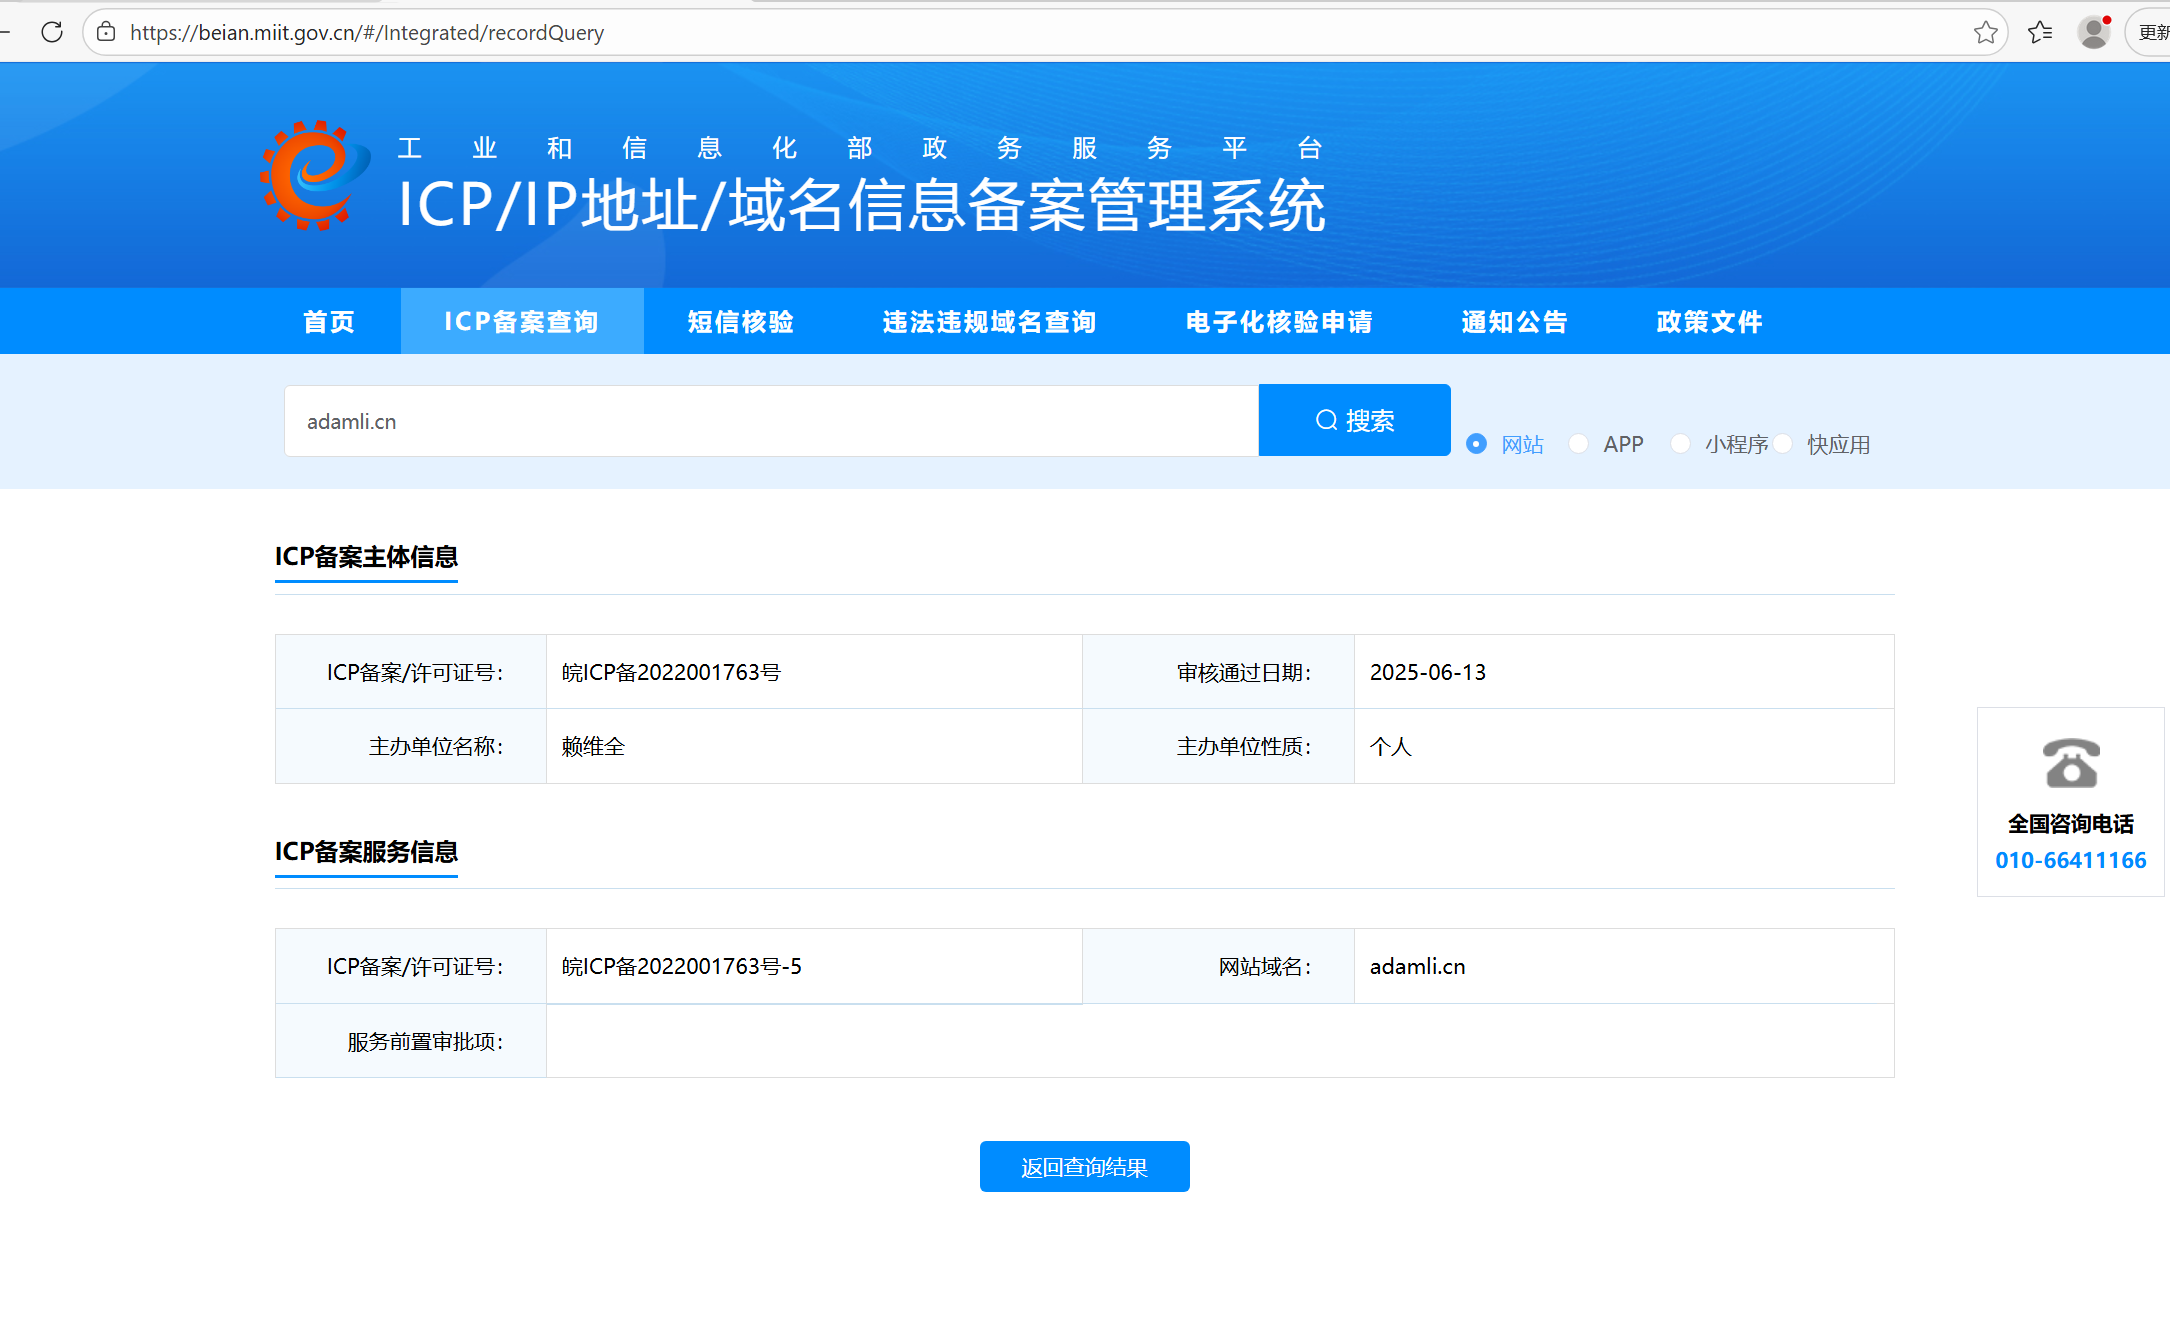Click the user profile avatar icon
This screenshot has height=1327, width=2170.
[x=2093, y=32]
